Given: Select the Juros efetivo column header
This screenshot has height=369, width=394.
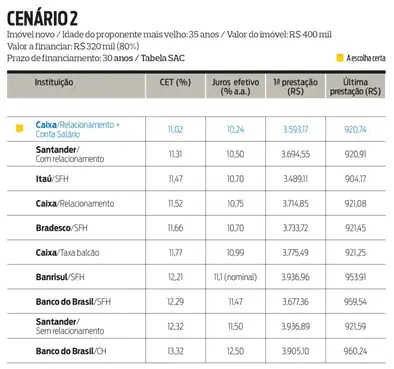Looking at the screenshot, I should coord(235,86).
